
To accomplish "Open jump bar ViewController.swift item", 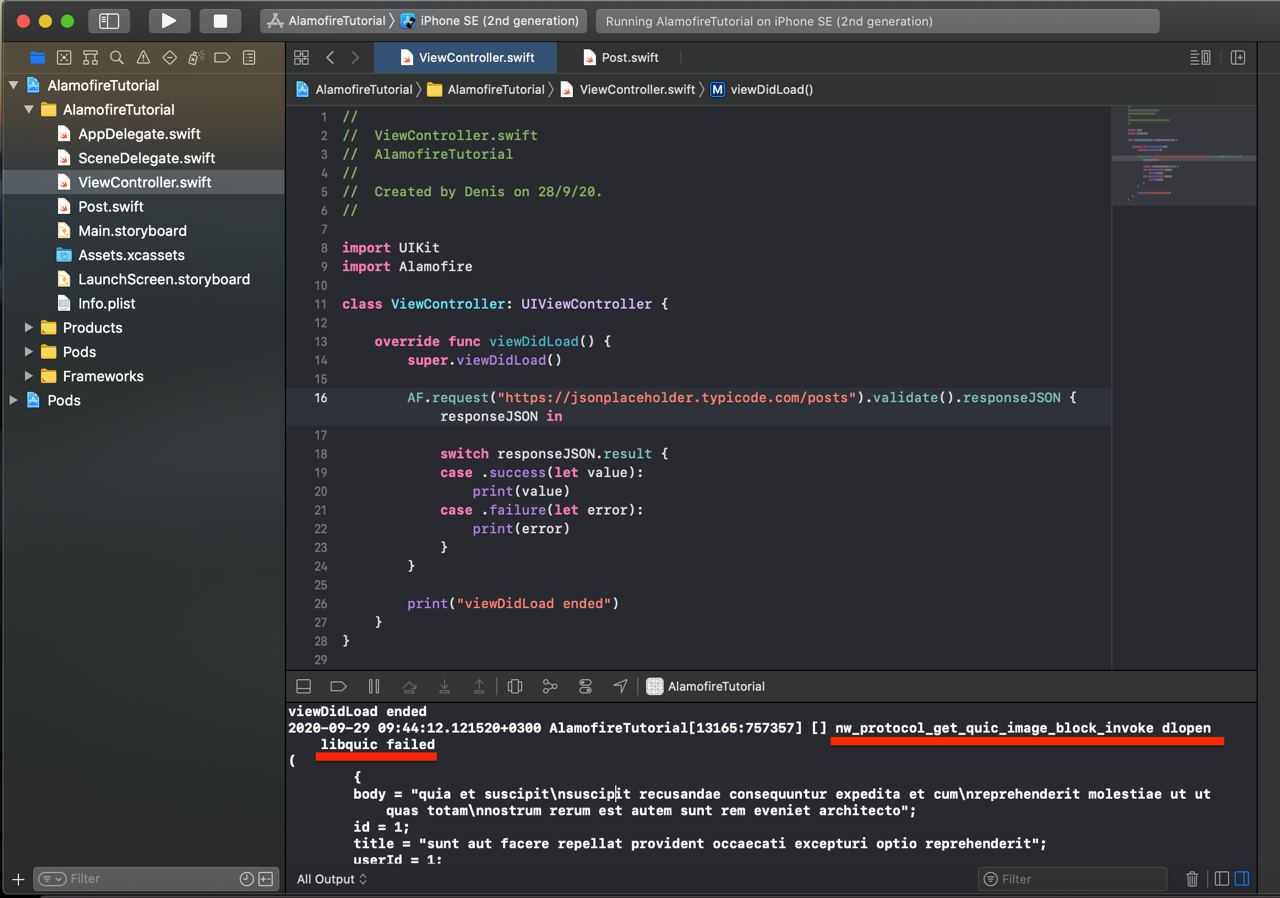I will (627, 89).
